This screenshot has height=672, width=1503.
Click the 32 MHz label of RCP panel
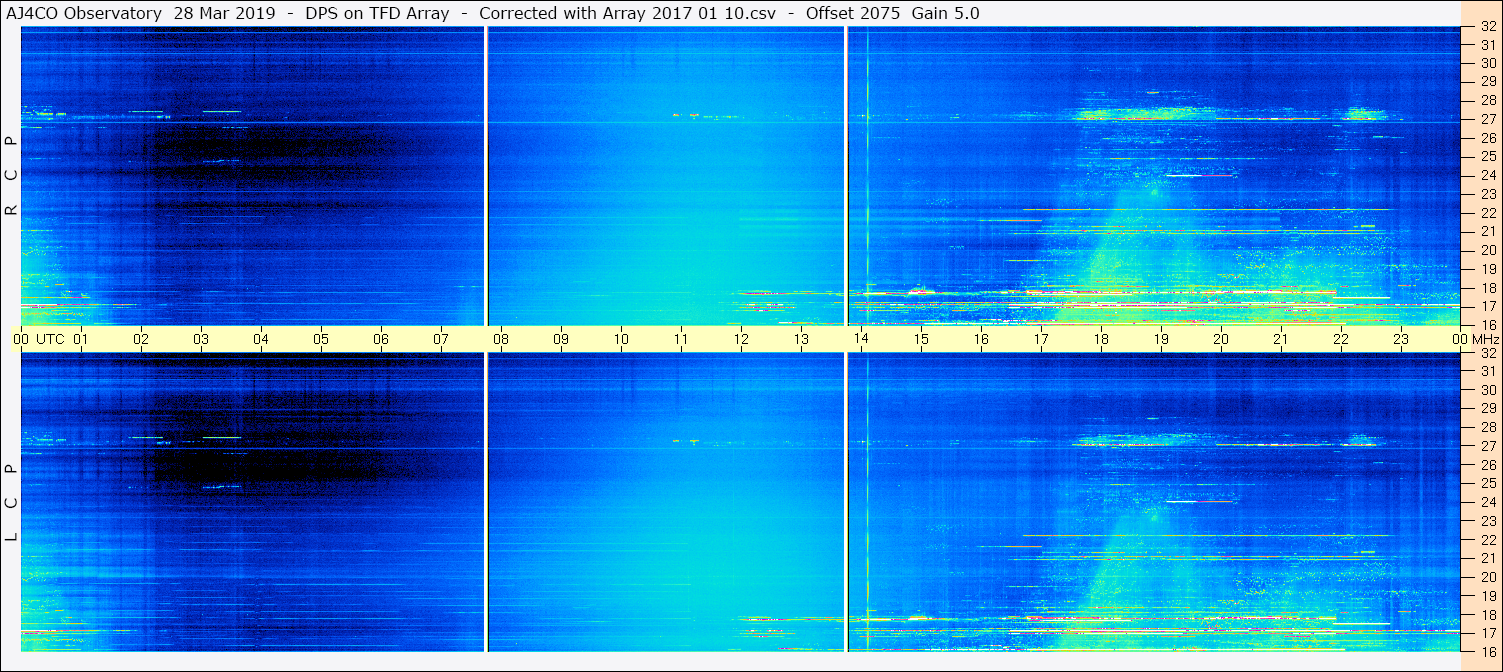point(1488,27)
